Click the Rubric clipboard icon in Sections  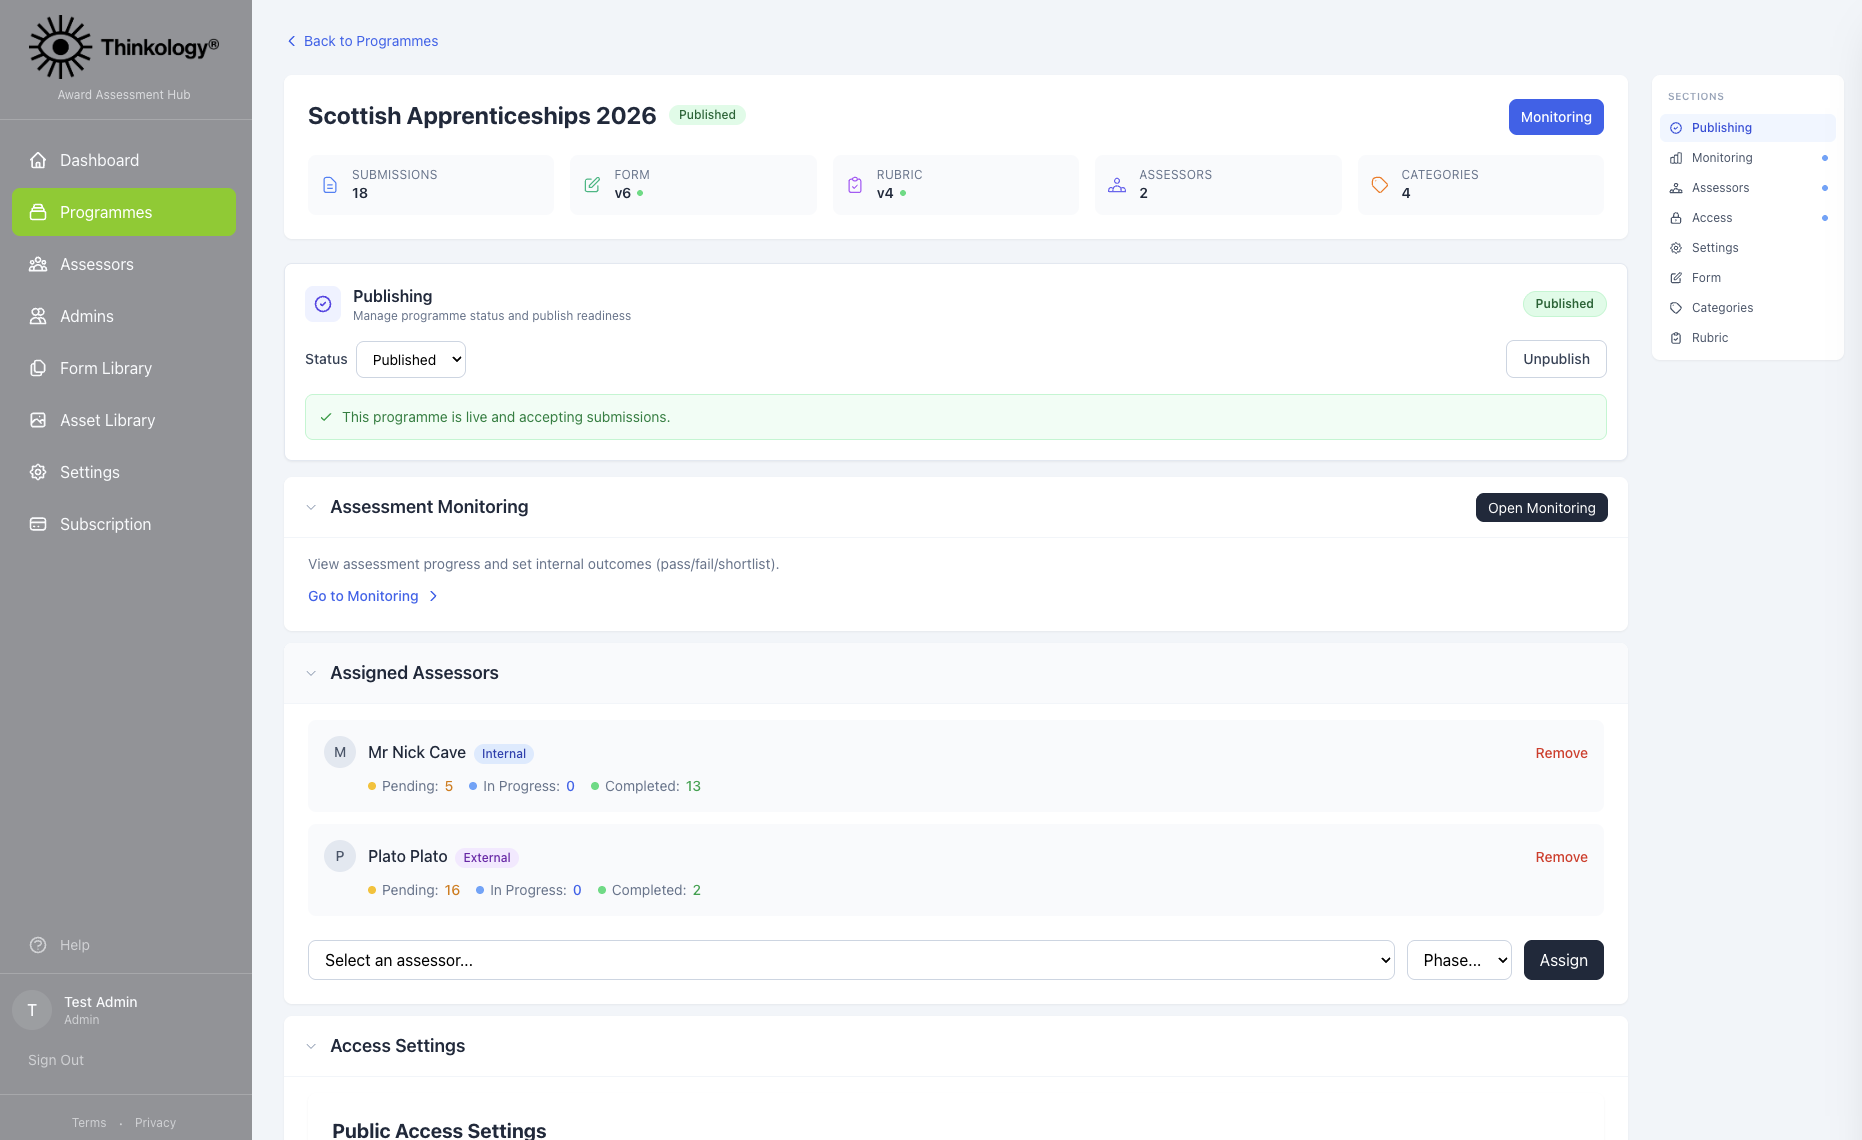(x=1676, y=338)
